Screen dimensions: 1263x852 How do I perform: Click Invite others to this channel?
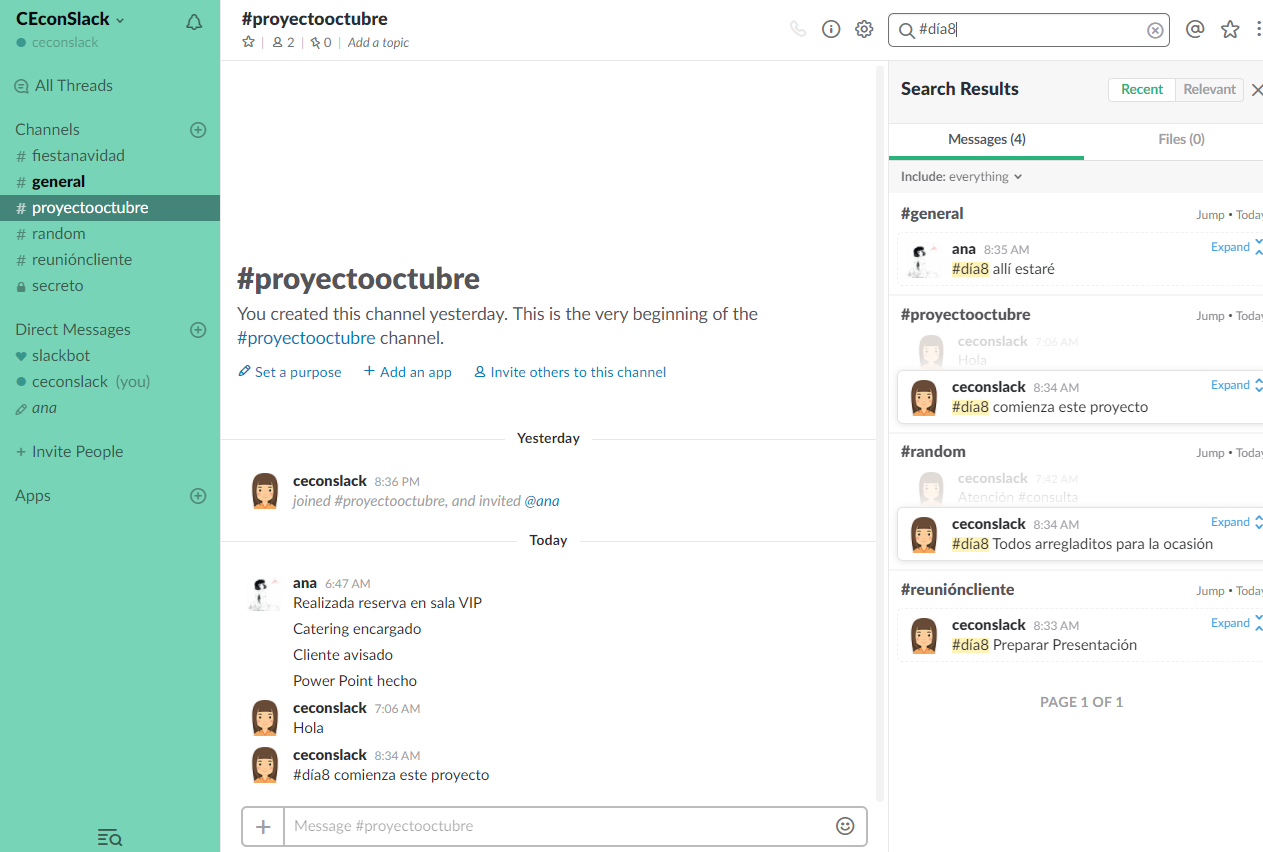[x=570, y=372]
